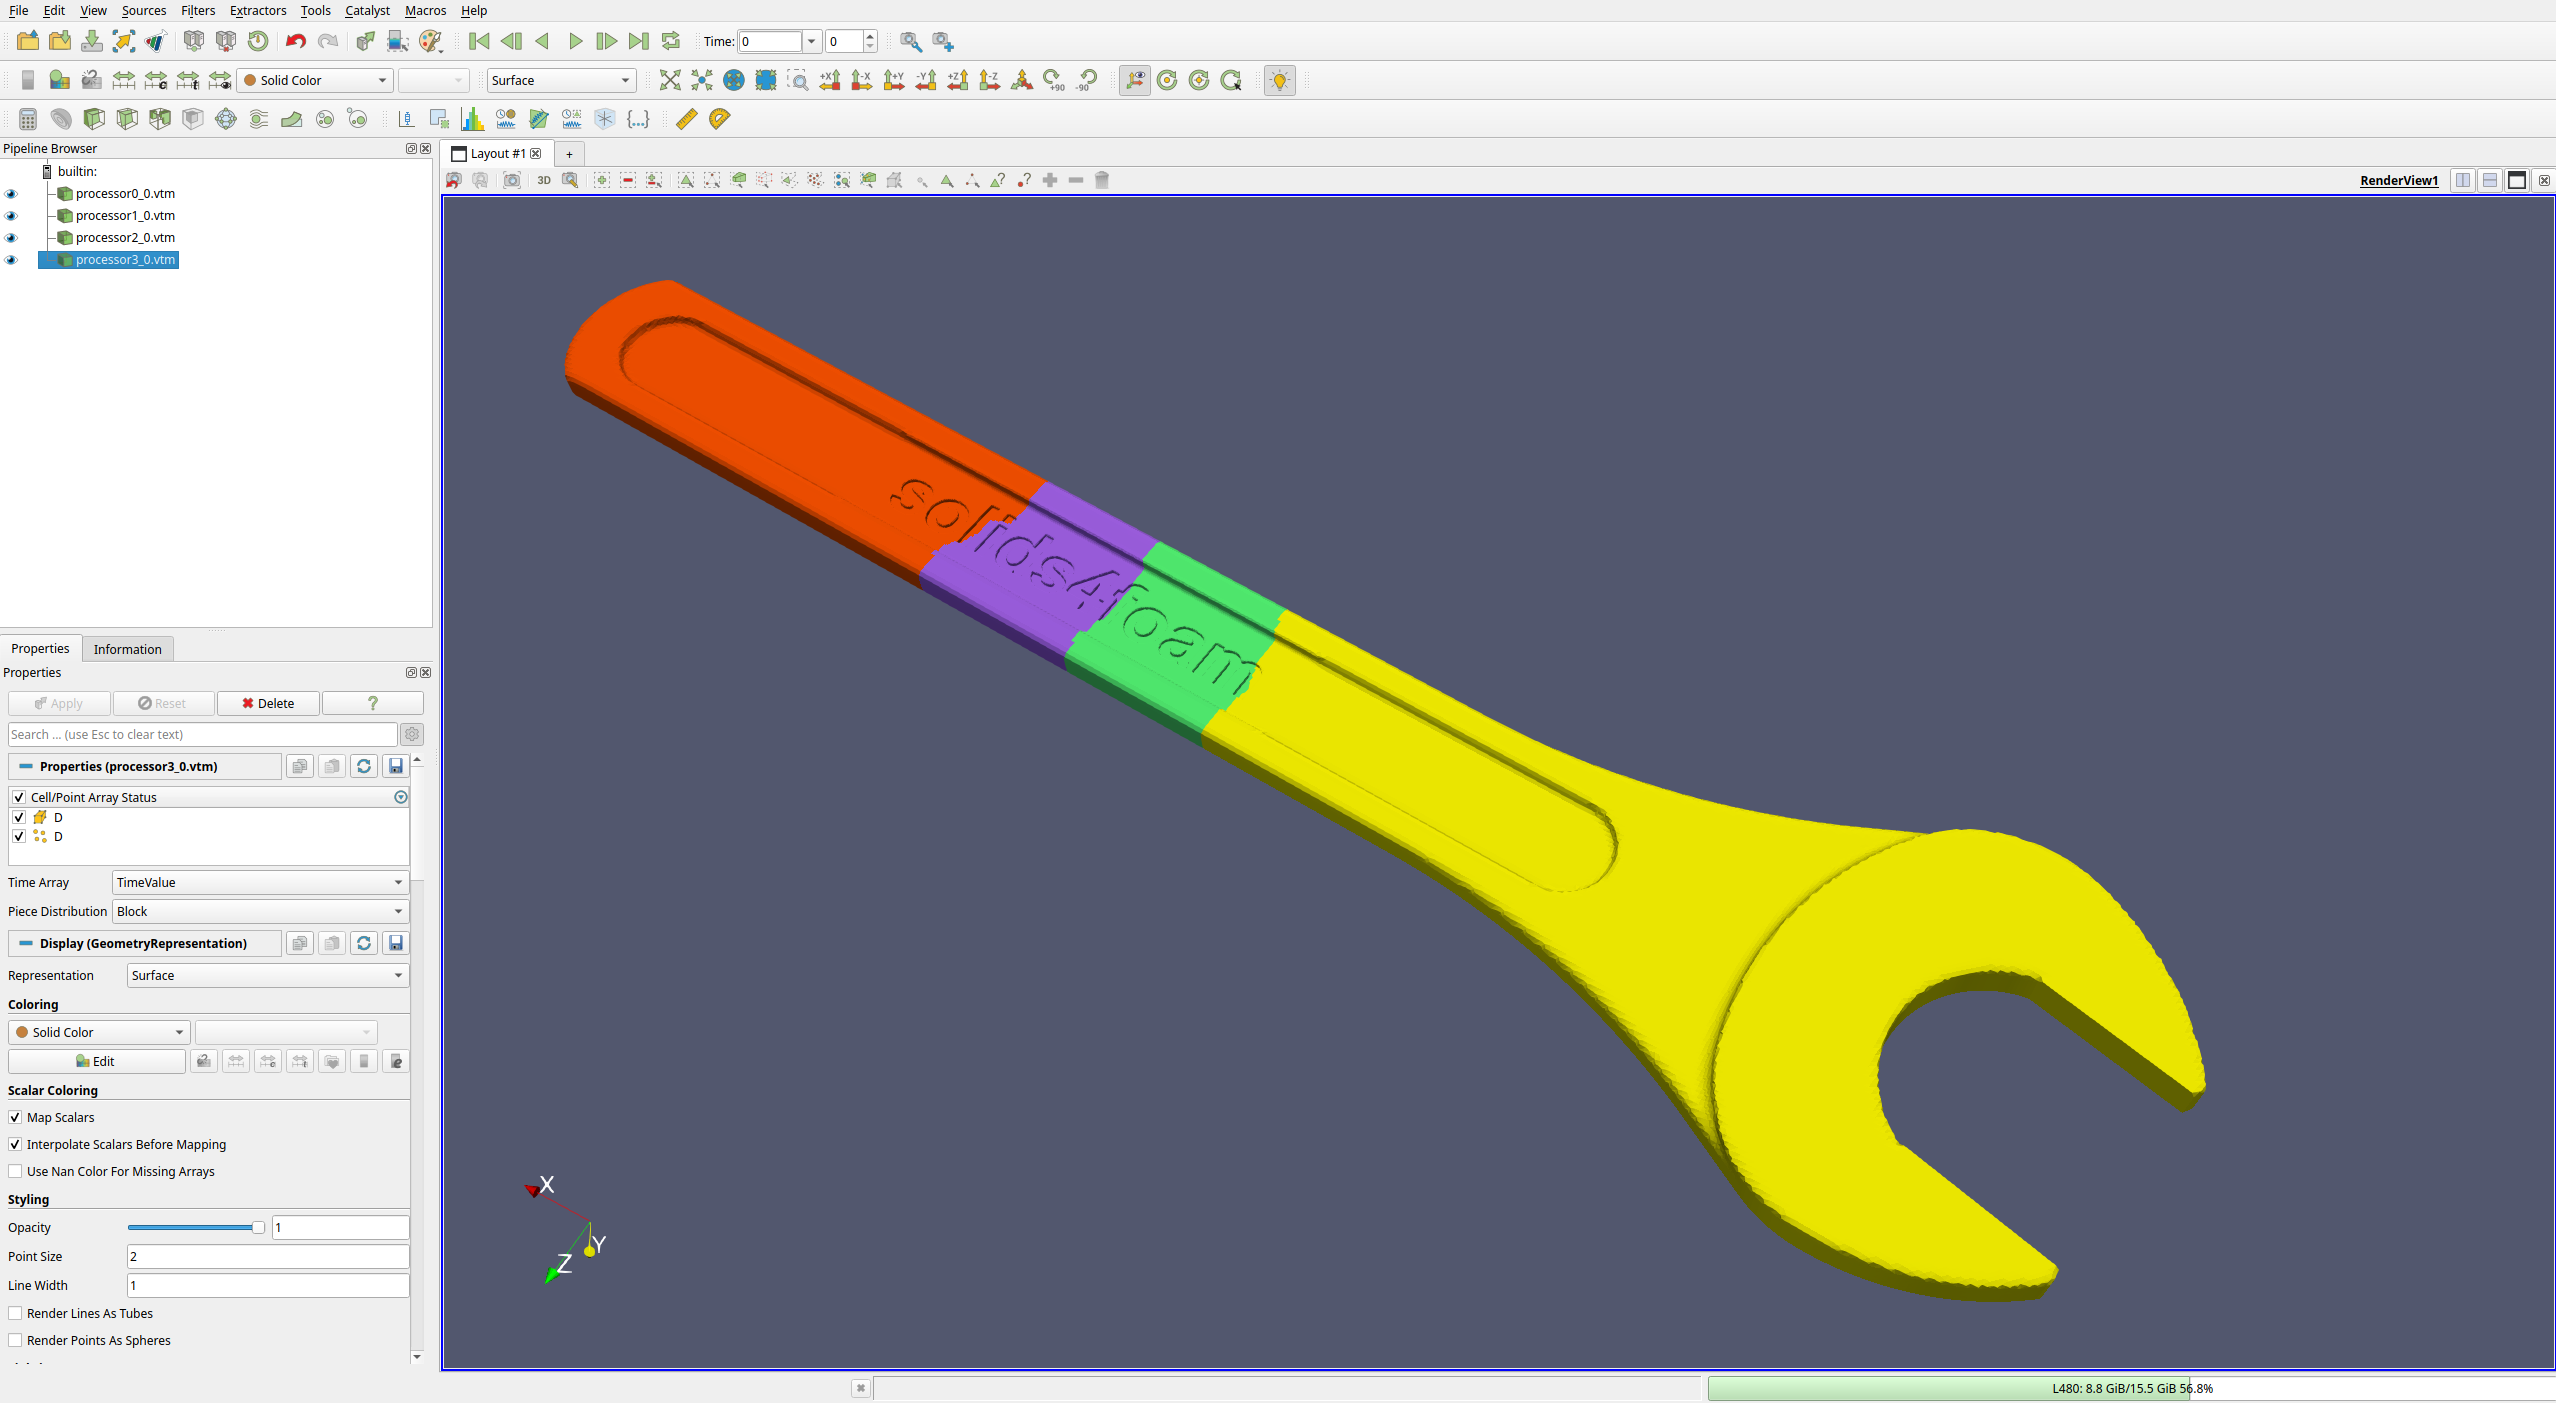Click the Apply button in Properties panel

[57, 703]
